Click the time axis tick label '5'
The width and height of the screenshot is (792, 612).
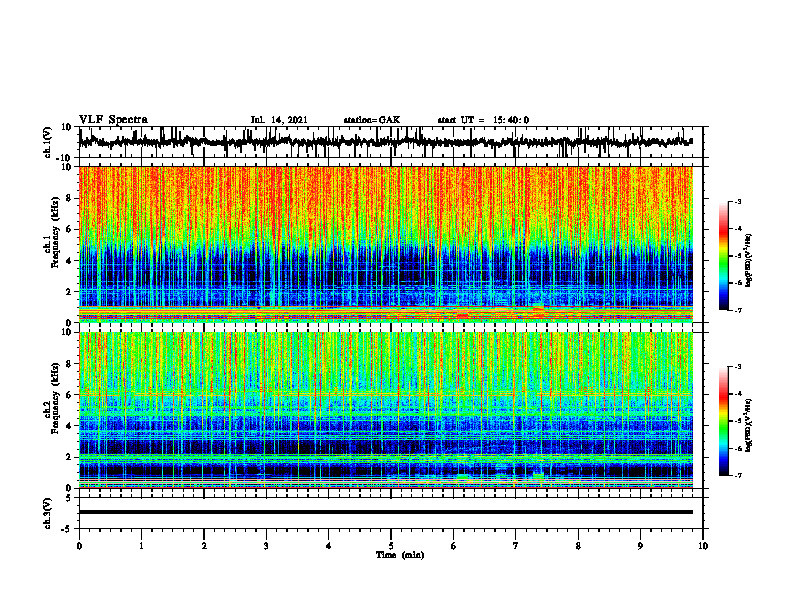(391, 546)
